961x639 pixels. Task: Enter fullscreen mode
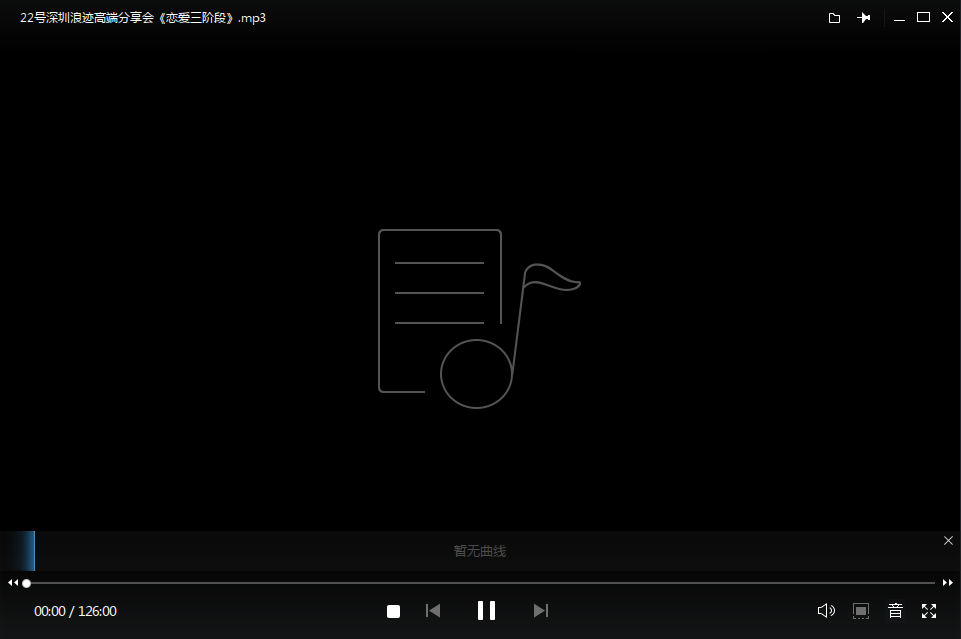tap(929, 611)
